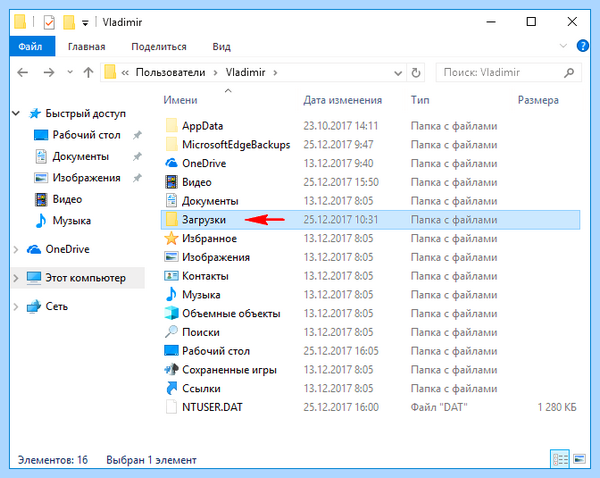Select Этот компьютер in the sidebar
The height and width of the screenshot is (478, 600).
point(85,278)
